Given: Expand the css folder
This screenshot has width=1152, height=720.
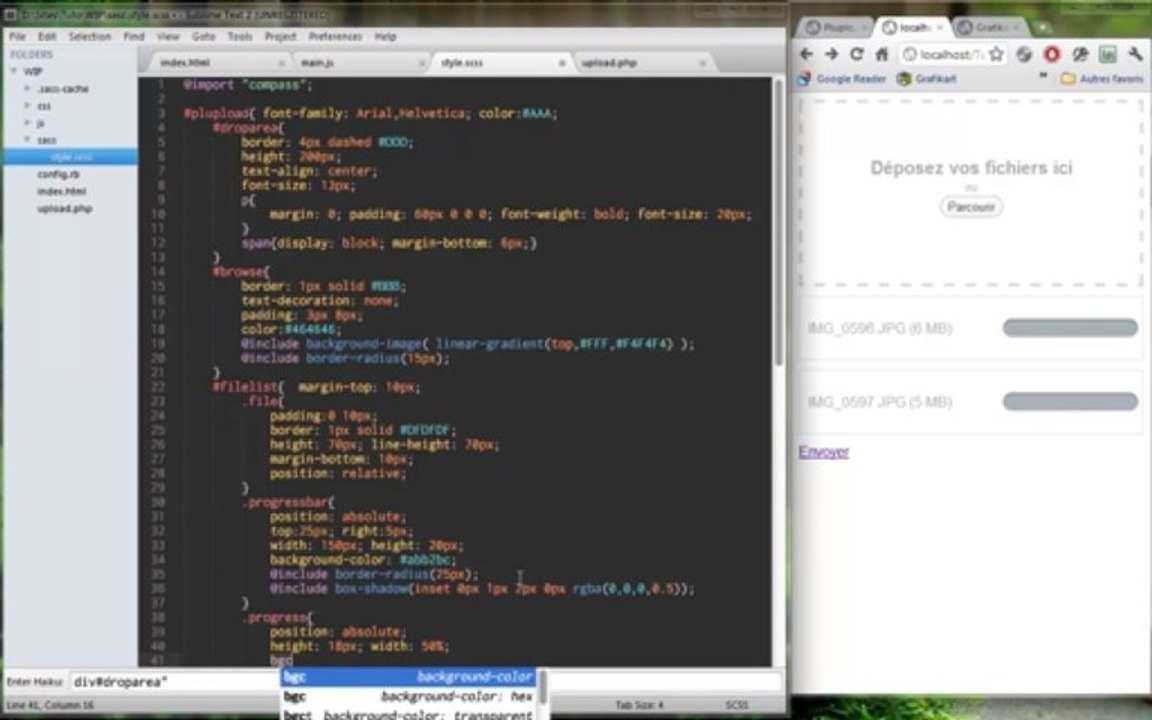Looking at the screenshot, I should pyautogui.click(x=27, y=106).
